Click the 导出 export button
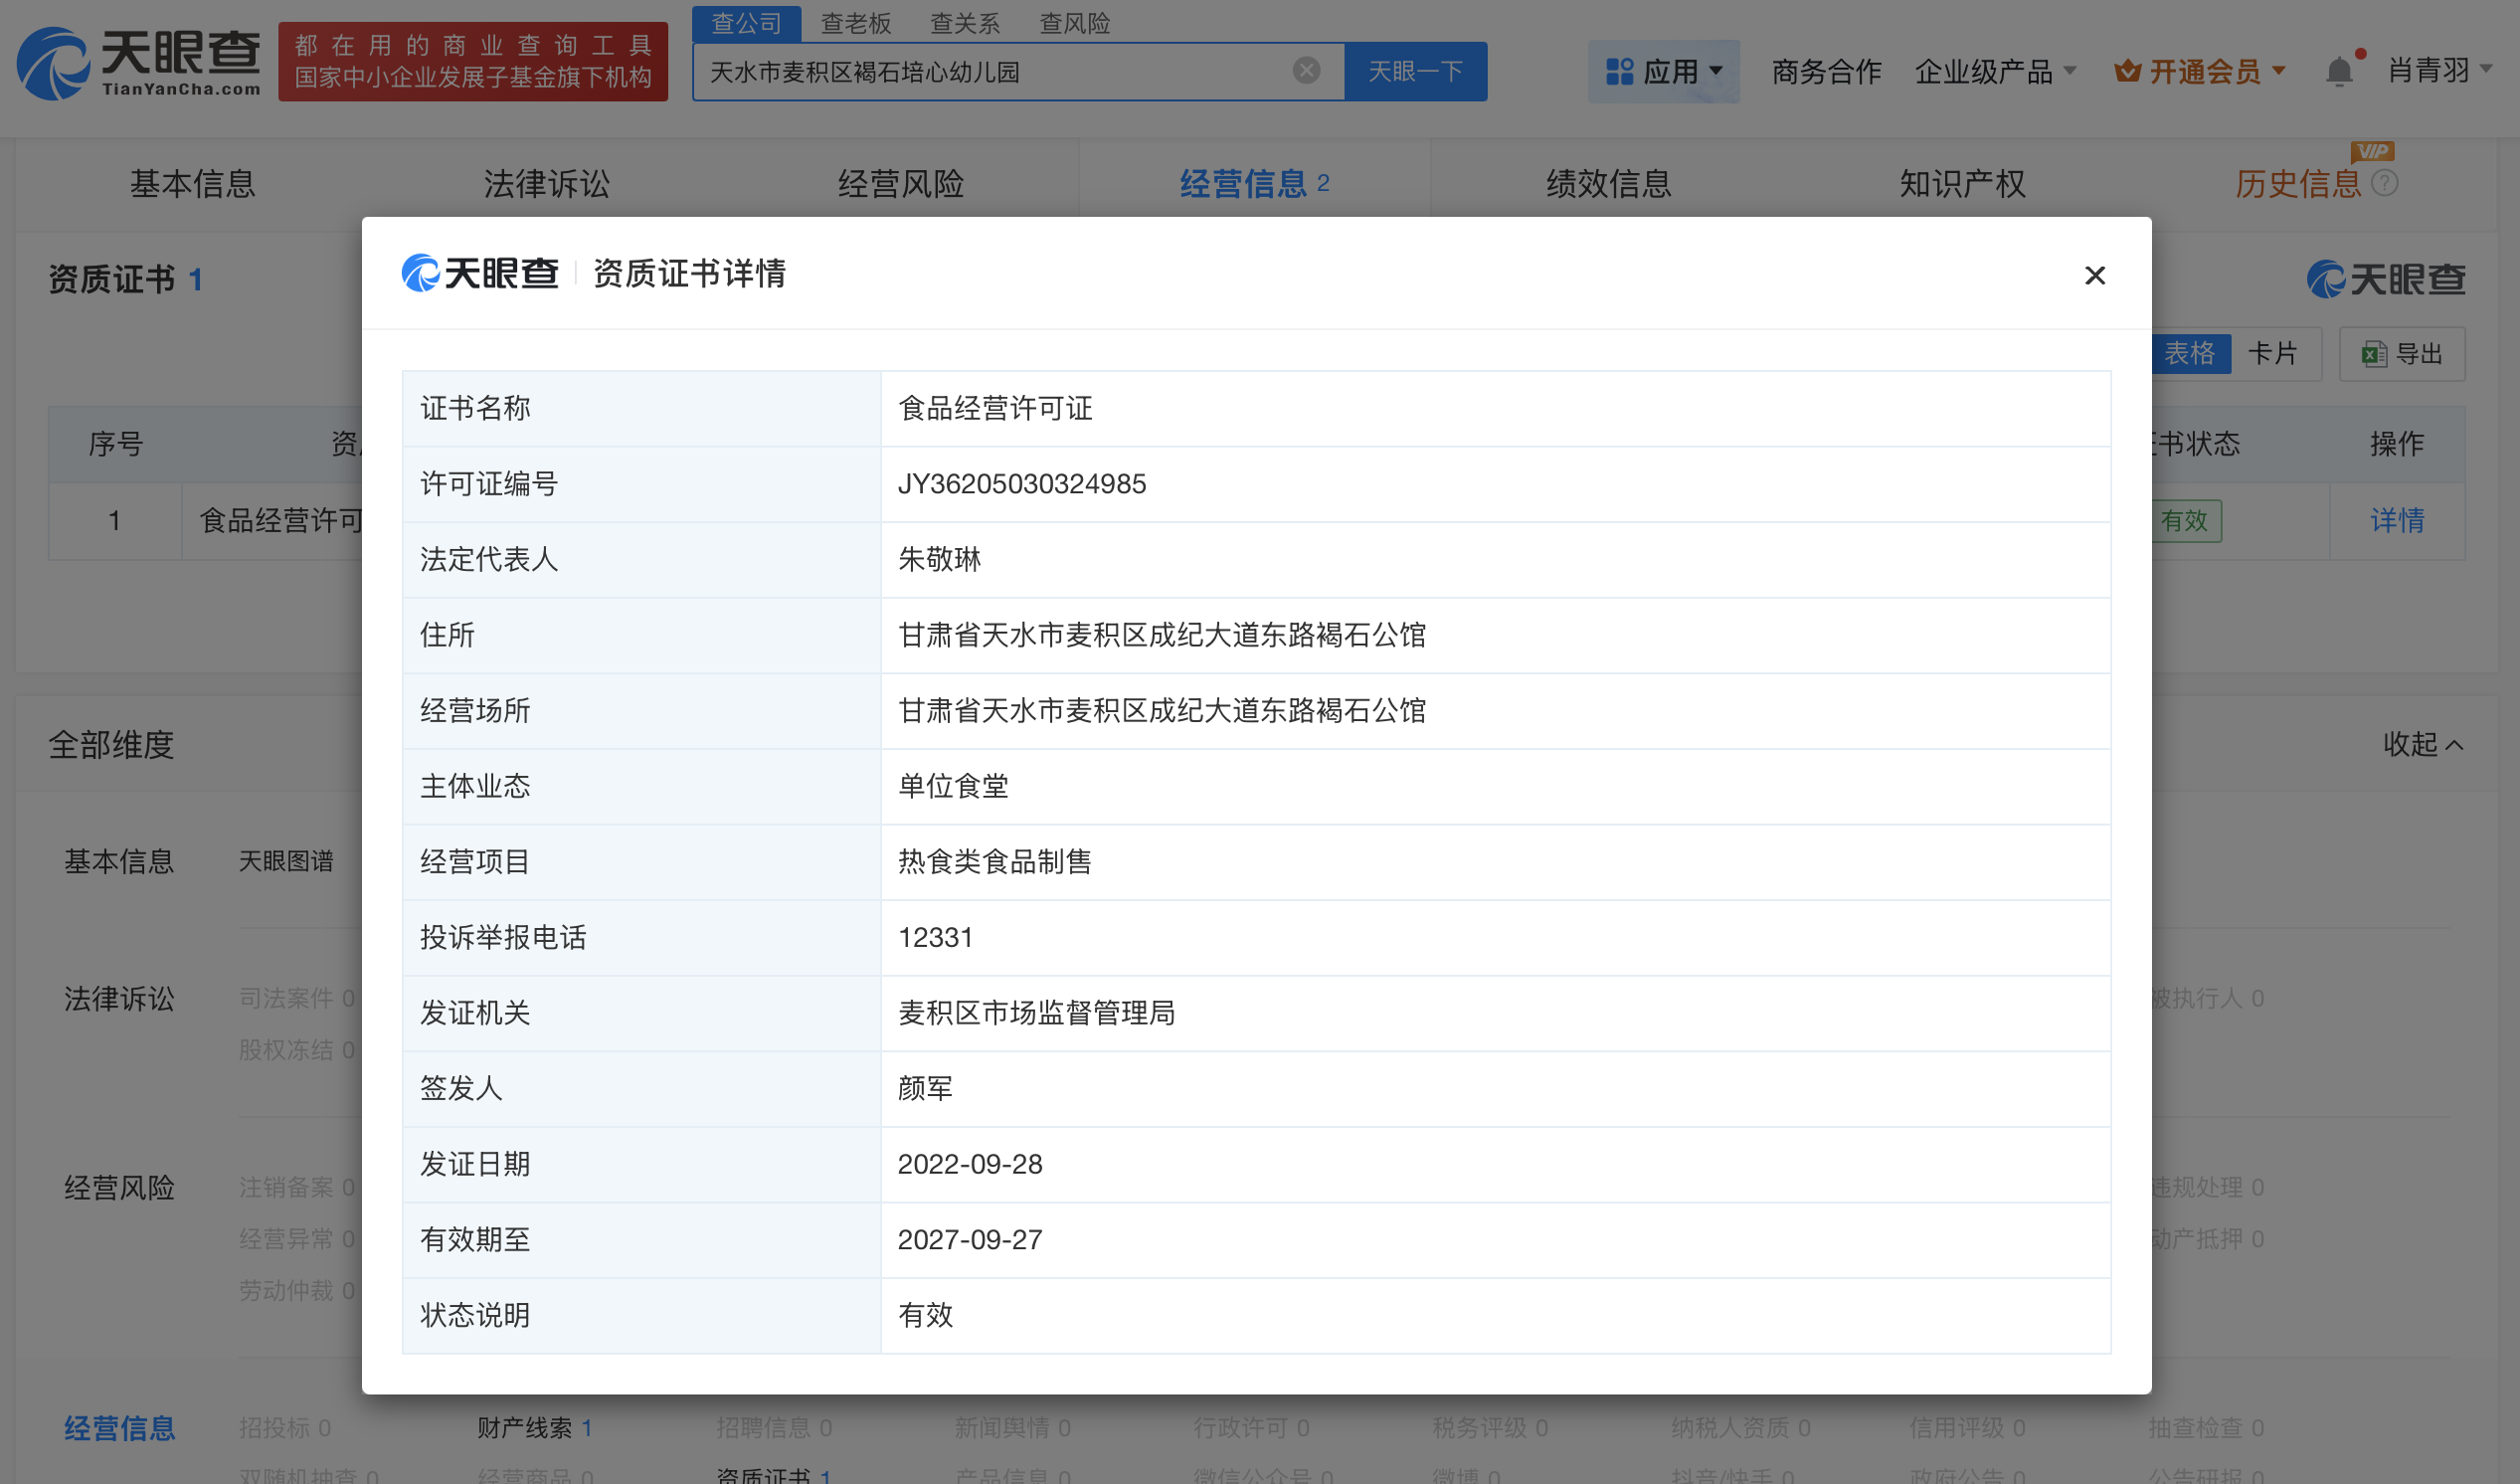Screen dimensions: 2520x1484 (2401, 354)
